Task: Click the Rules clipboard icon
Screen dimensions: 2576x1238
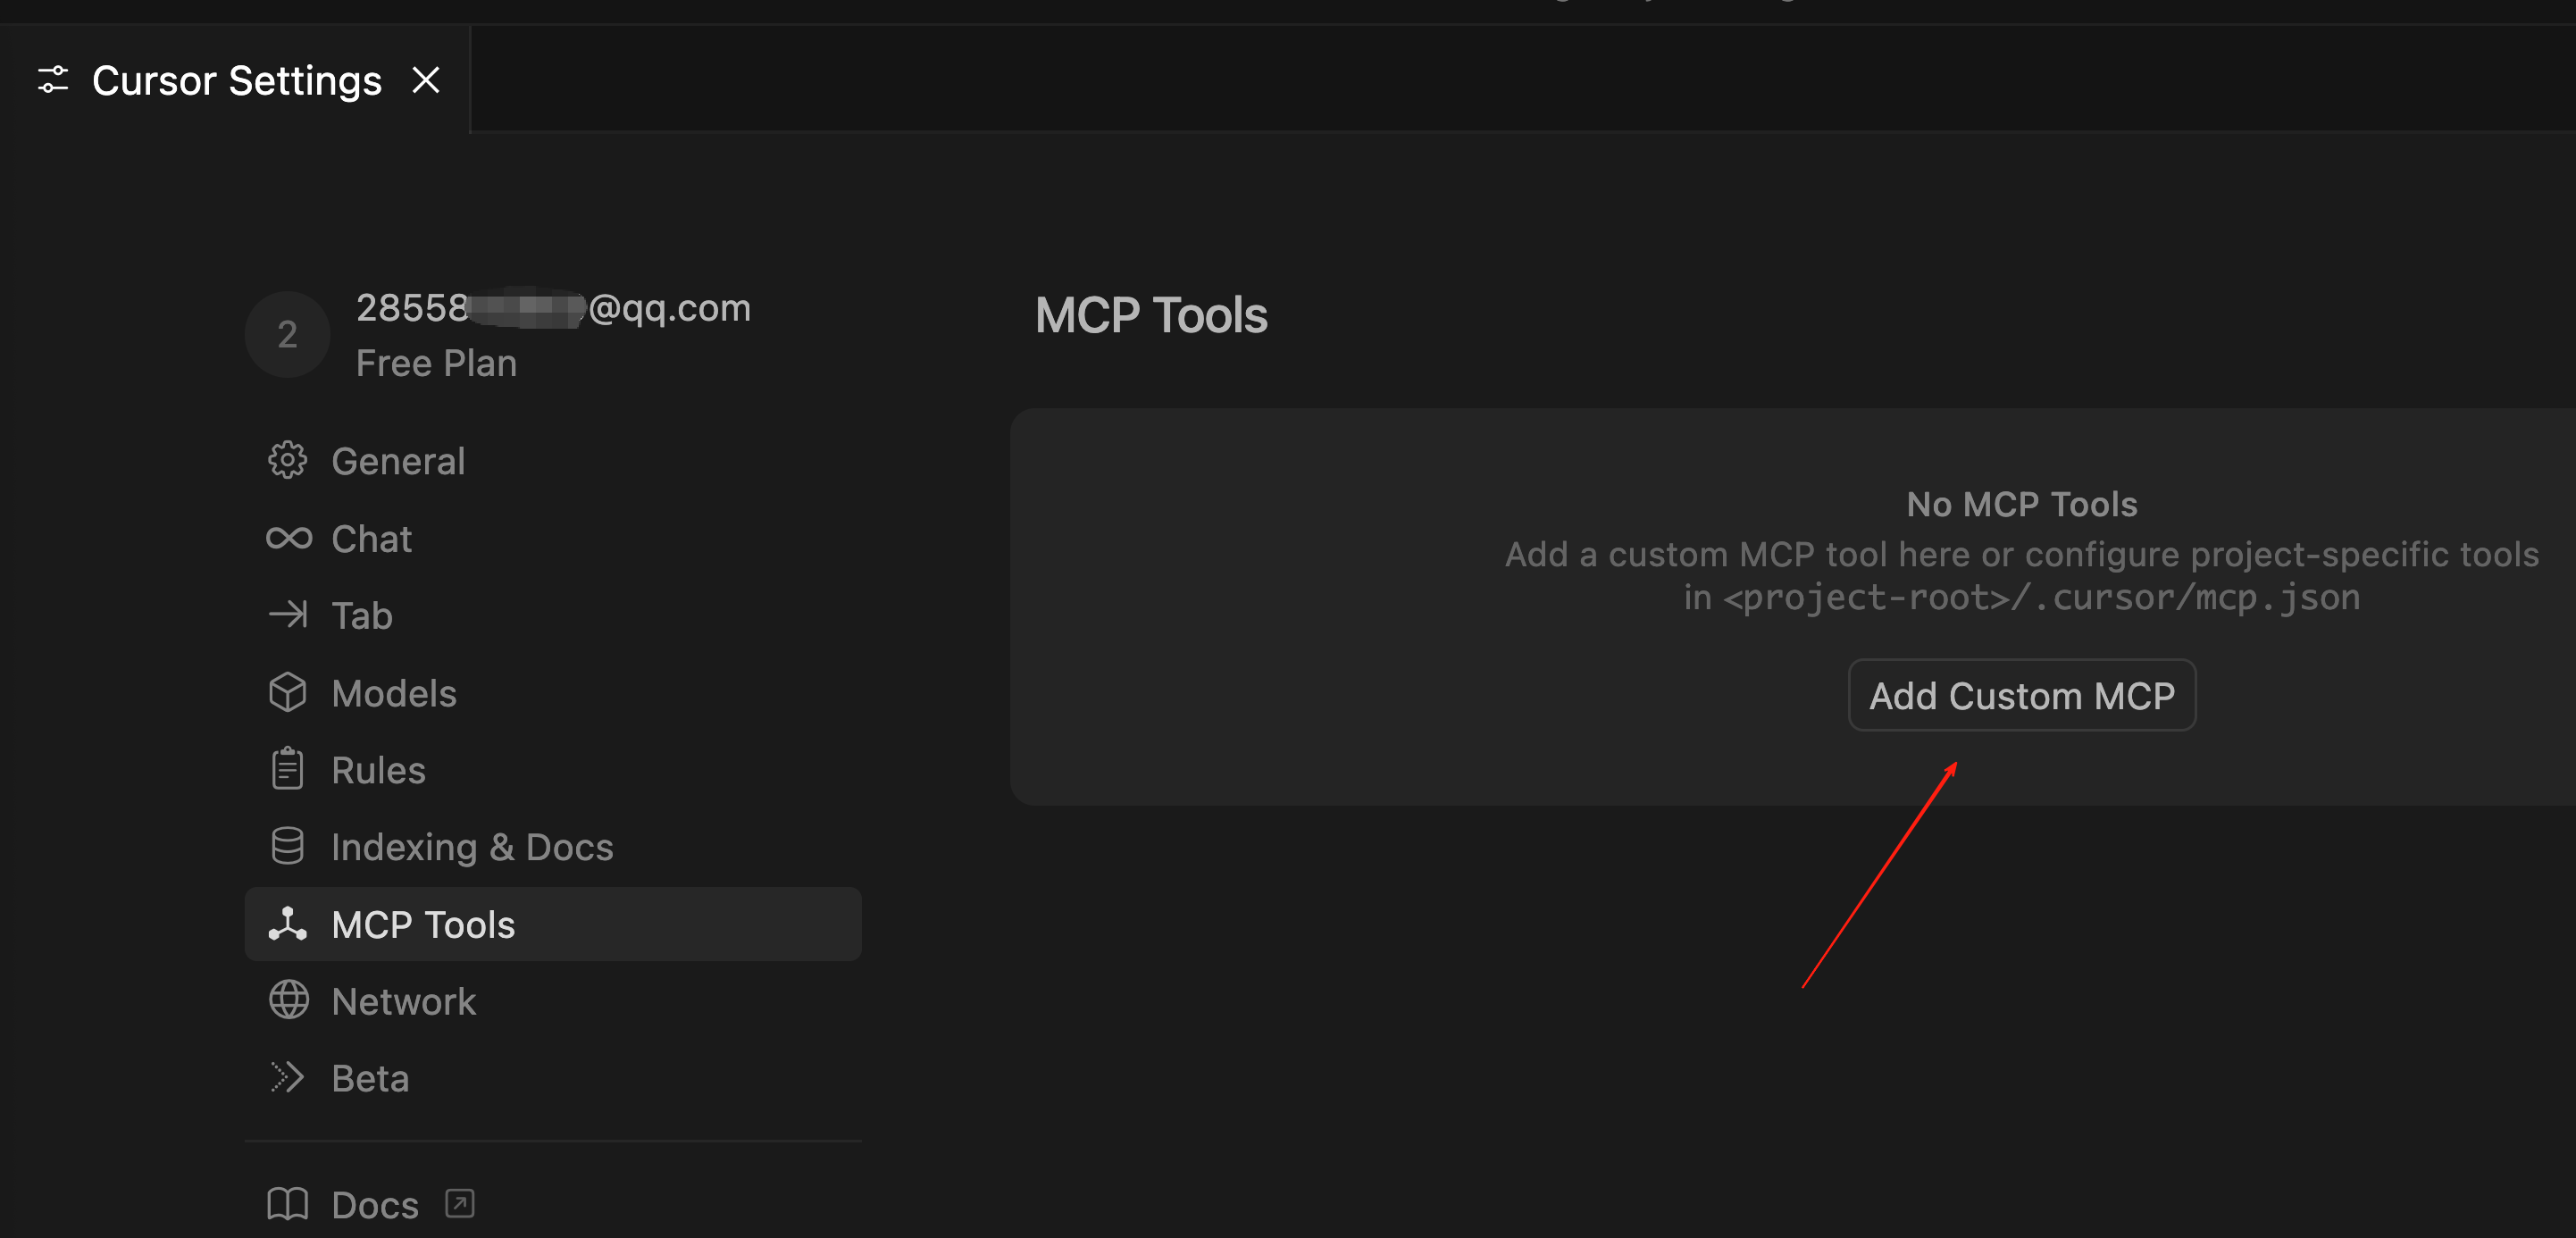Action: 288,769
